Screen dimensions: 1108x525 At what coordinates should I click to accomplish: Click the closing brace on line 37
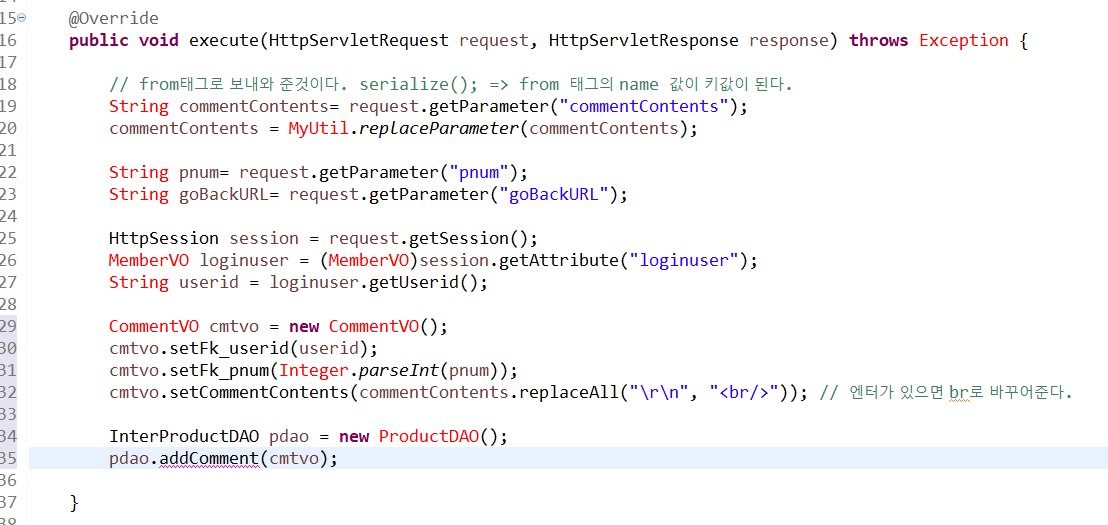point(74,503)
